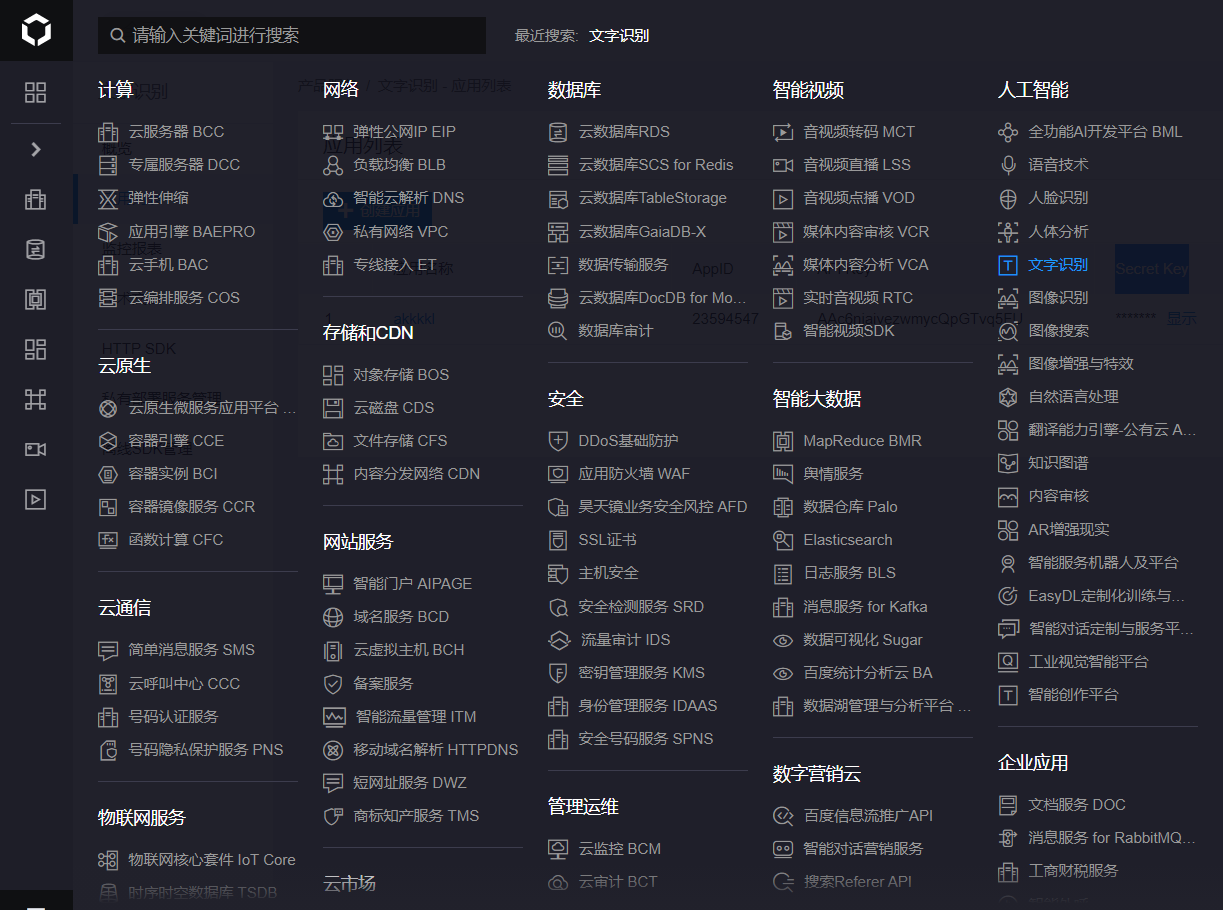This screenshot has width=1223, height=910.
Task: Open 人脸识别
Action: (x=1058, y=198)
